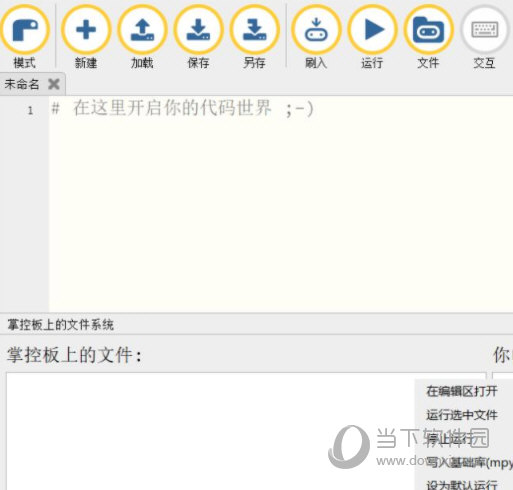Click the 掌控板上的文件 label
513x490 pixels.
[74, 355]
